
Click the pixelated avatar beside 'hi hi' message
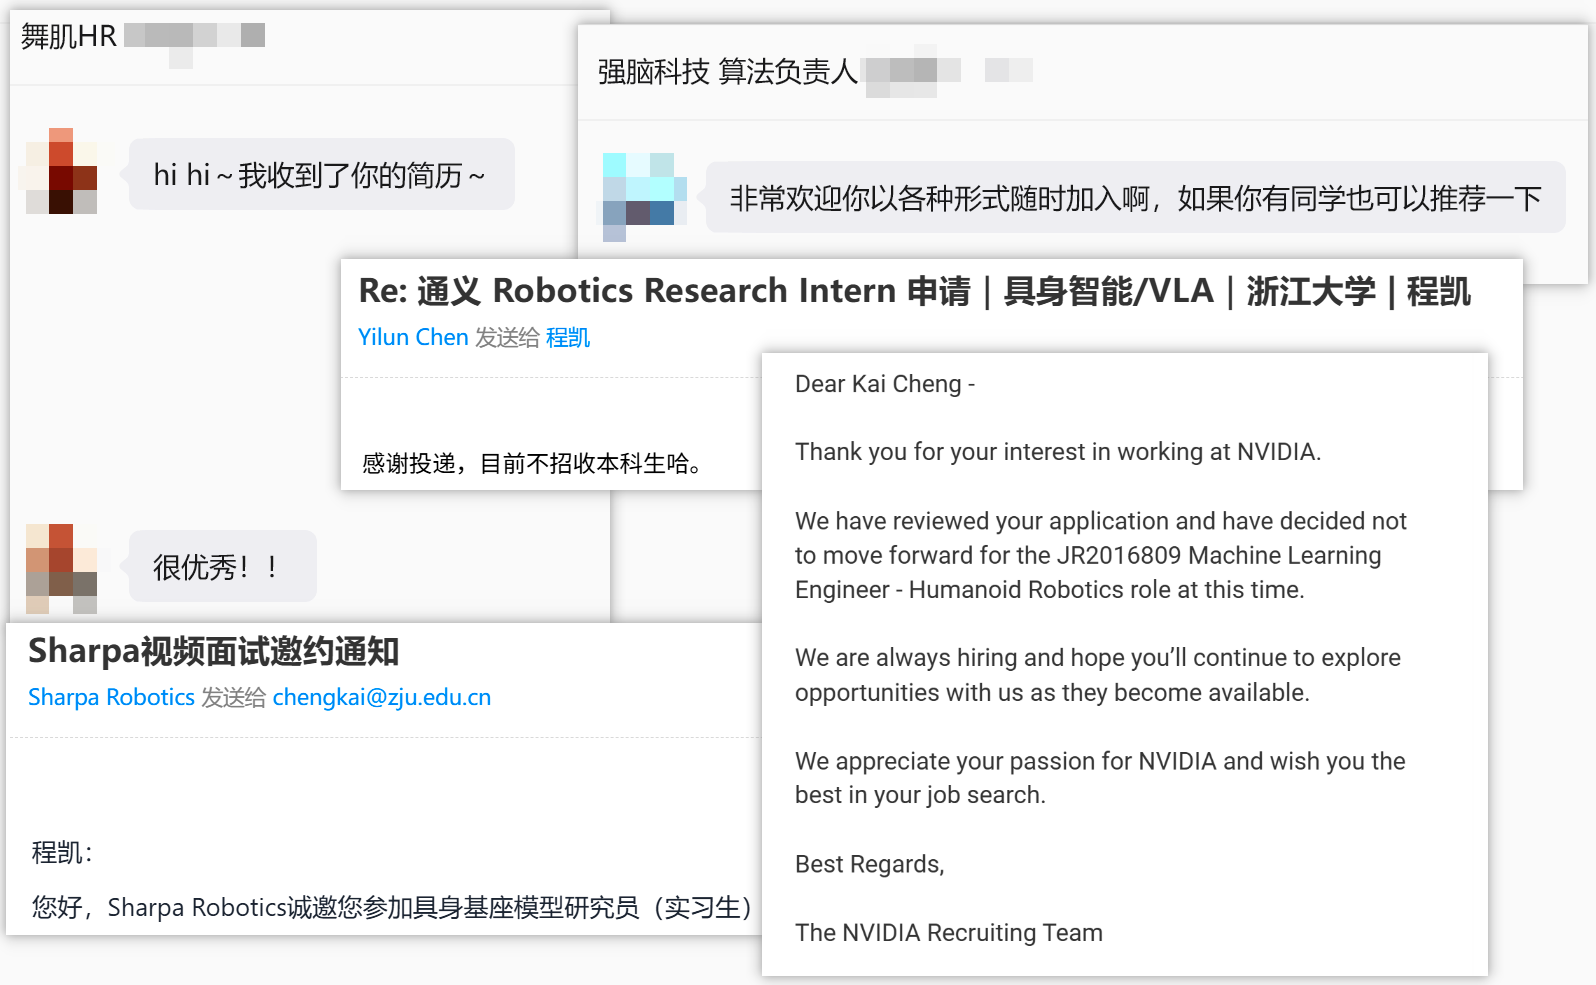[59, 171]
